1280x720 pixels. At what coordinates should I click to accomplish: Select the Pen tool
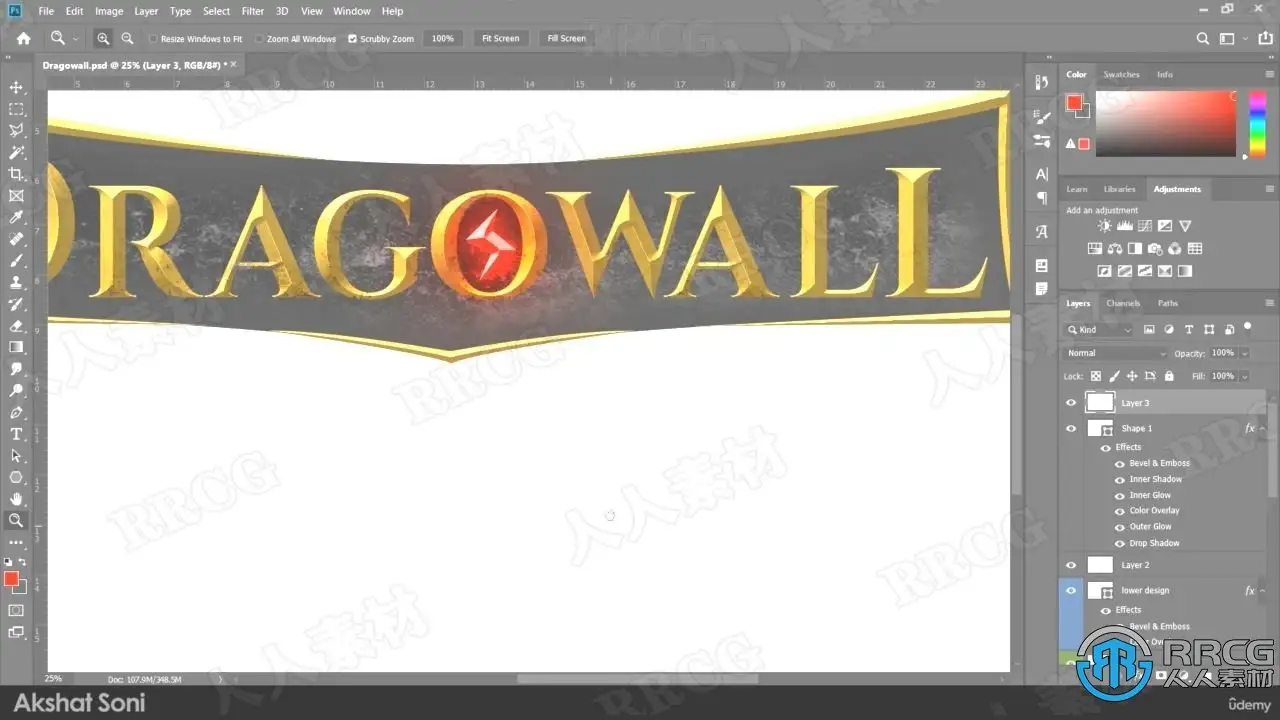click(16, 412)
